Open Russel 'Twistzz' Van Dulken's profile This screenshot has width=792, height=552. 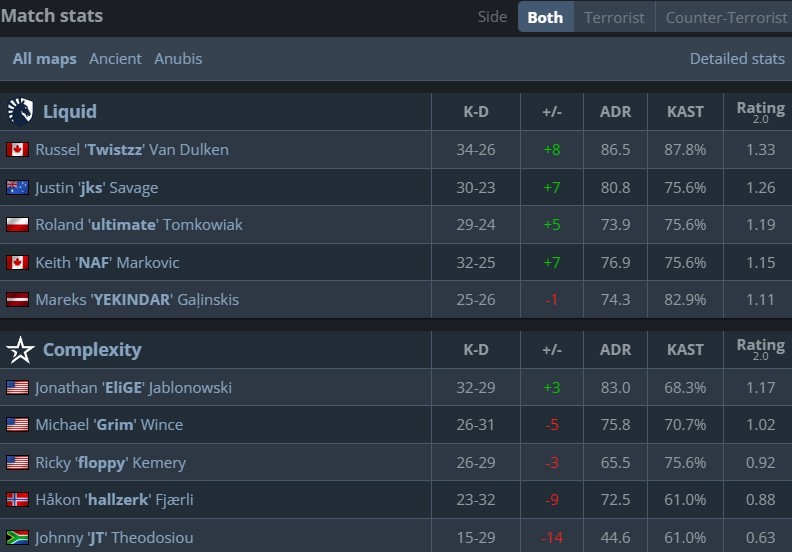click(132, 150)
